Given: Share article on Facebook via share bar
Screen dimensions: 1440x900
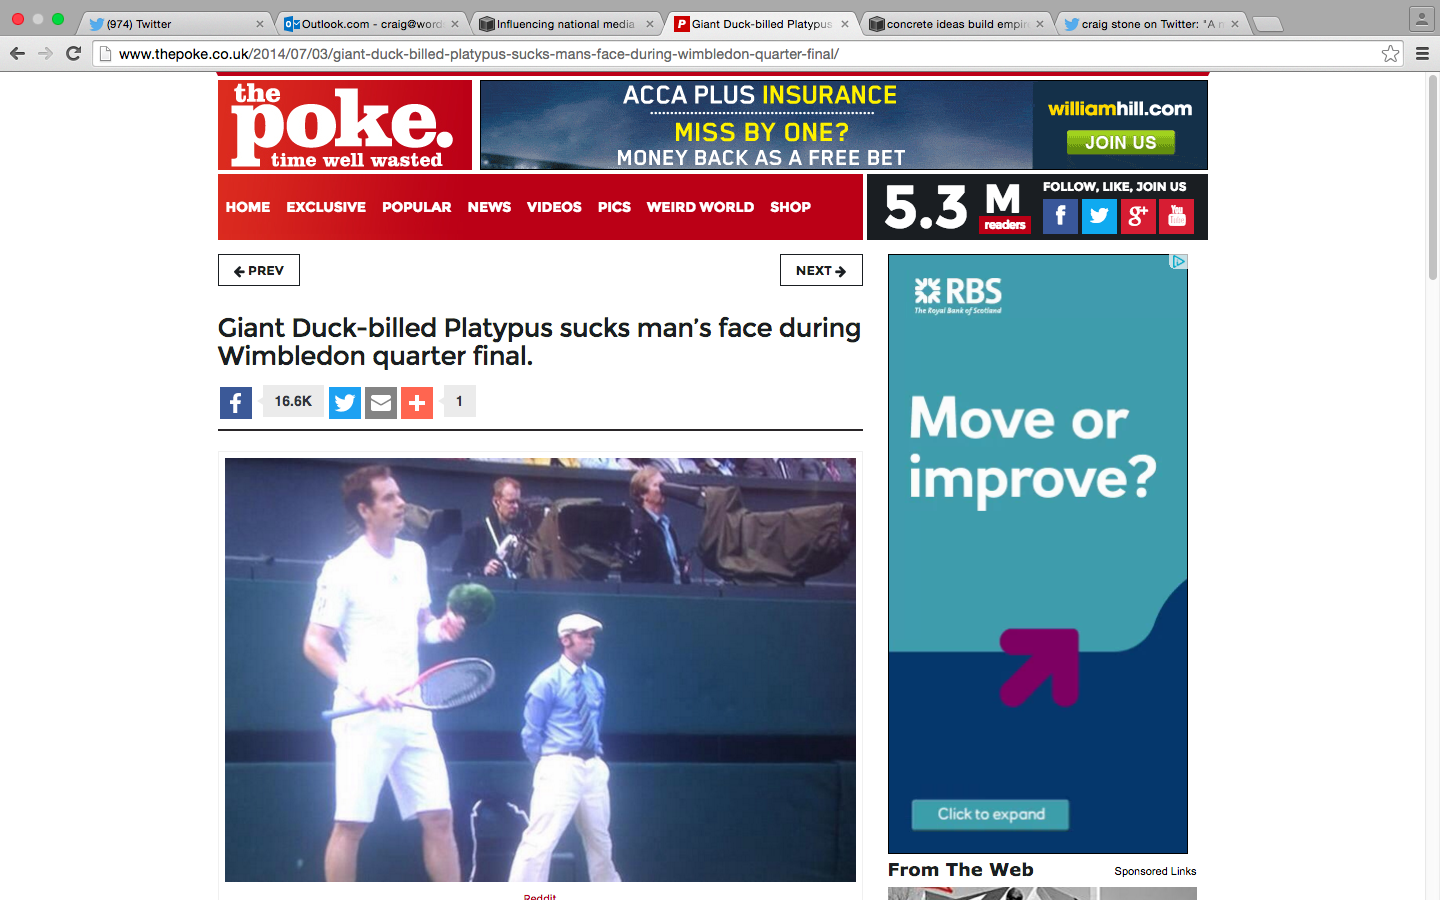Looking at the screenshot, I should (x=236, y=403).
